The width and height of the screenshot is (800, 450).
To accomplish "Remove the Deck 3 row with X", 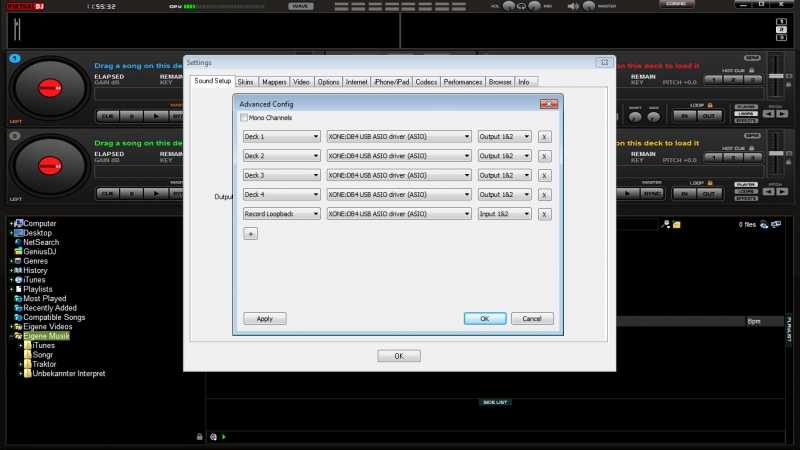I will pos(545,175).
